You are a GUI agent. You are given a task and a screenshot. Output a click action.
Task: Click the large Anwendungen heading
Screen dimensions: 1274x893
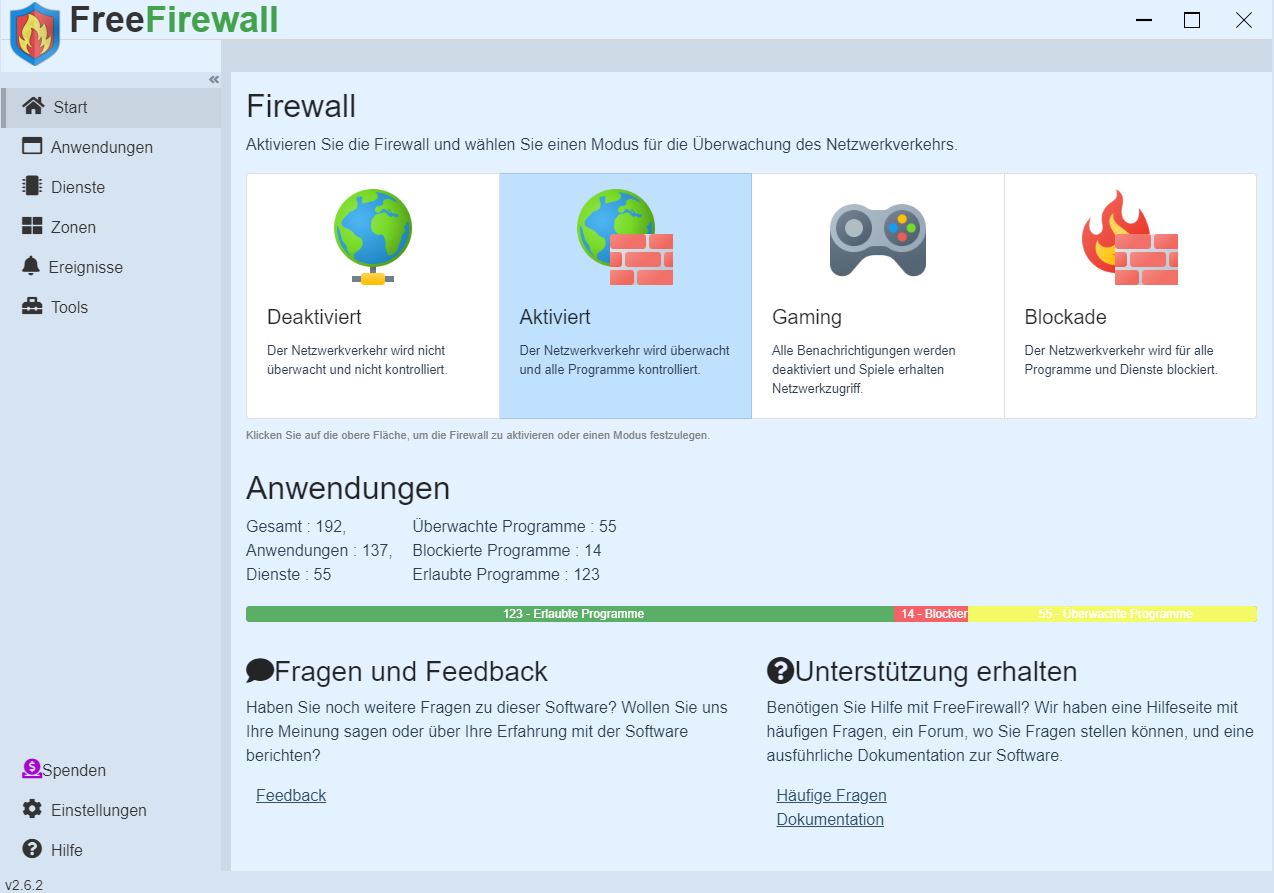click(x=348, y=489)
